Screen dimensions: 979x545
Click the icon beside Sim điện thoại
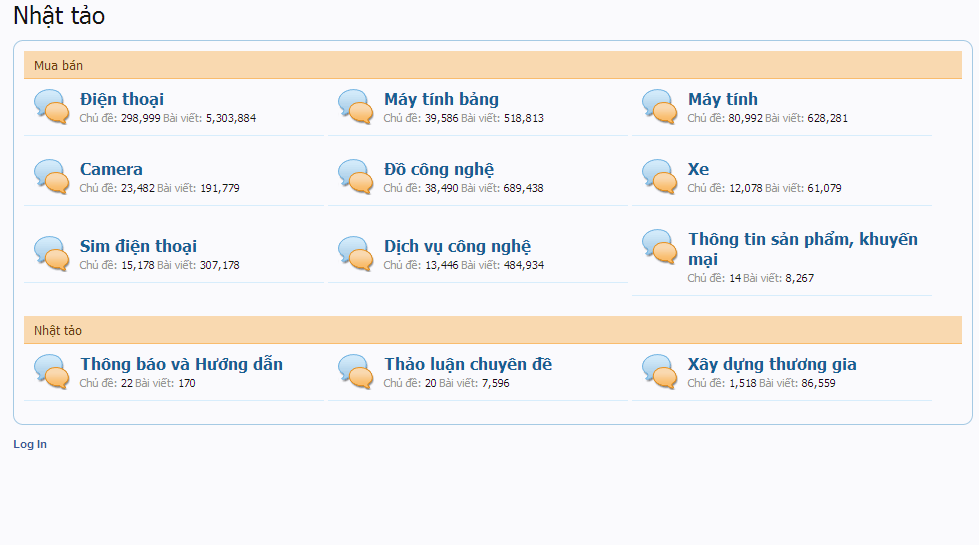[51, 253]
